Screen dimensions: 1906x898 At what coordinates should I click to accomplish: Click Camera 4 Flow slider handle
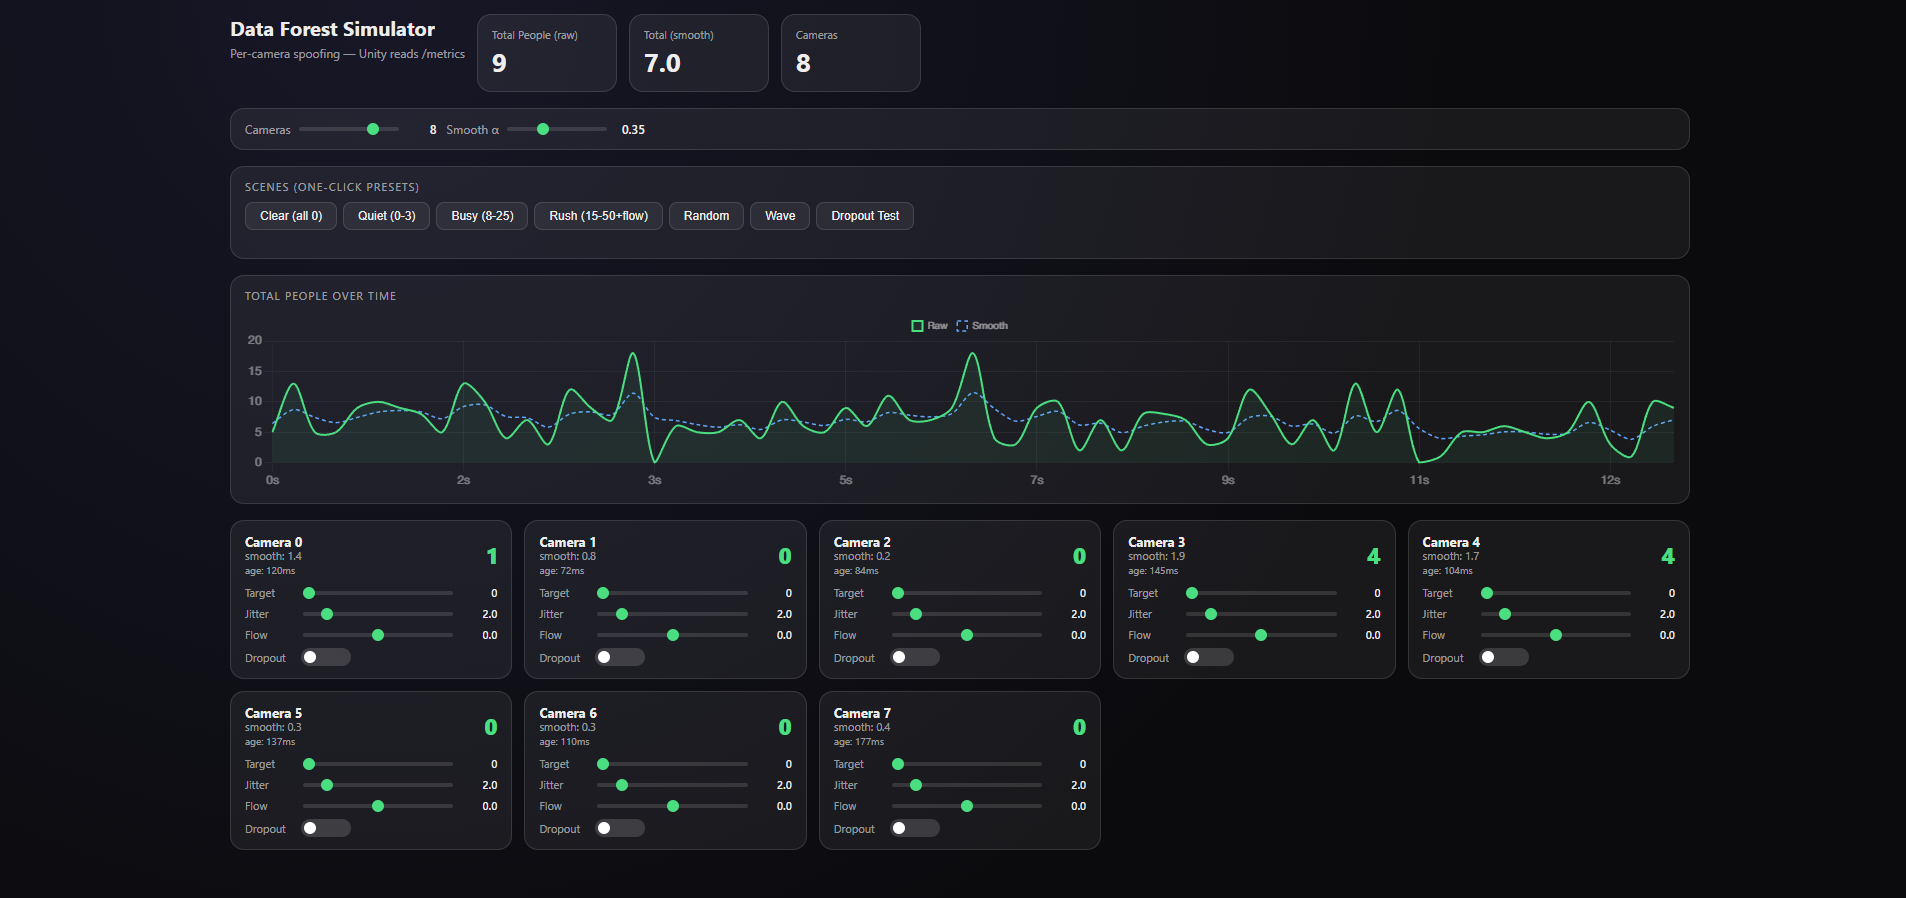click(x=1556, y=635)
